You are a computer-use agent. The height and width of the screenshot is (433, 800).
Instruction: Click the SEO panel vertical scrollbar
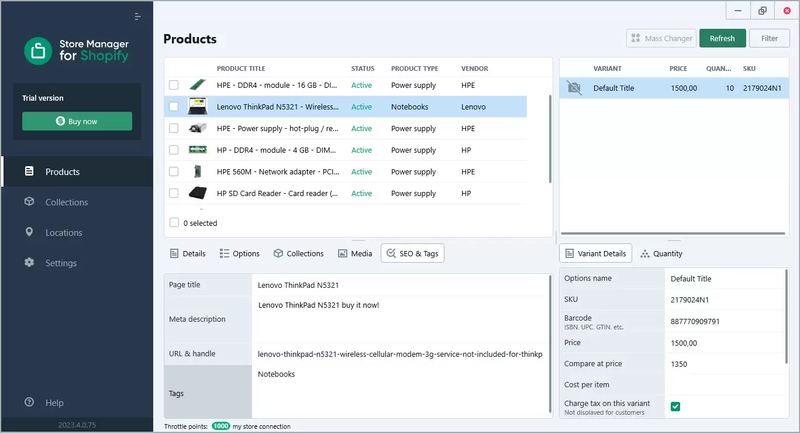[550, 344]
